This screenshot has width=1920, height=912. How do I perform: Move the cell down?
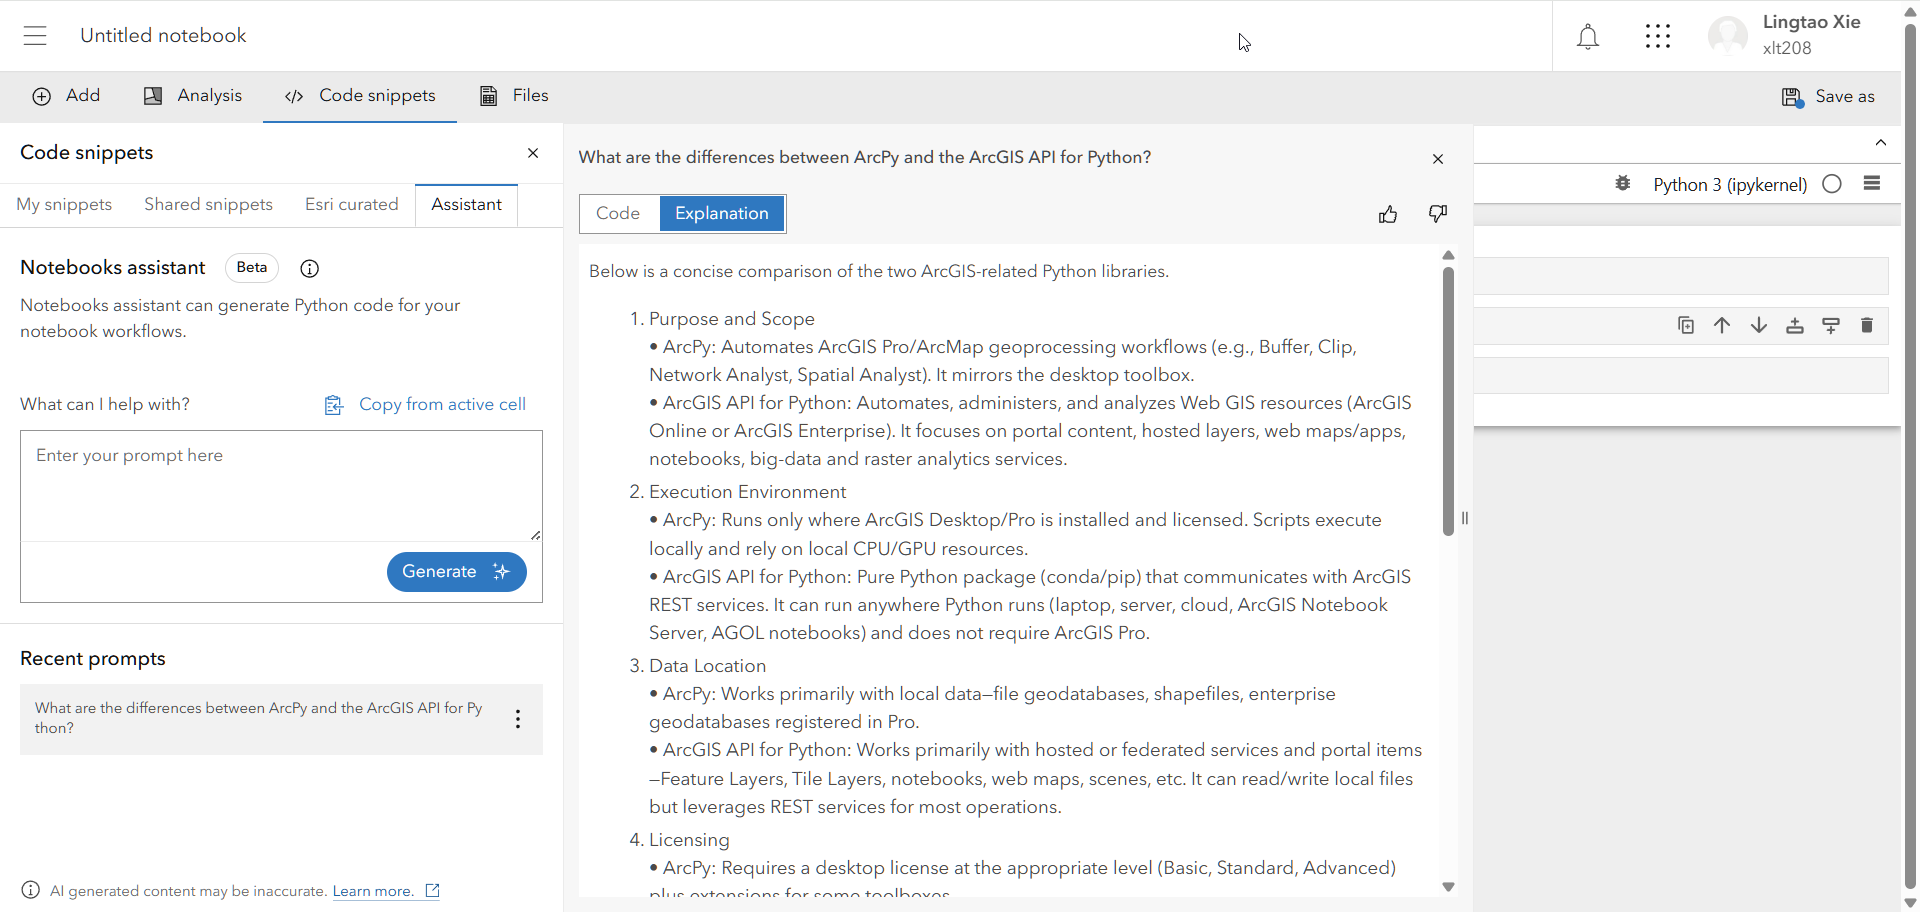point(1759,325)
